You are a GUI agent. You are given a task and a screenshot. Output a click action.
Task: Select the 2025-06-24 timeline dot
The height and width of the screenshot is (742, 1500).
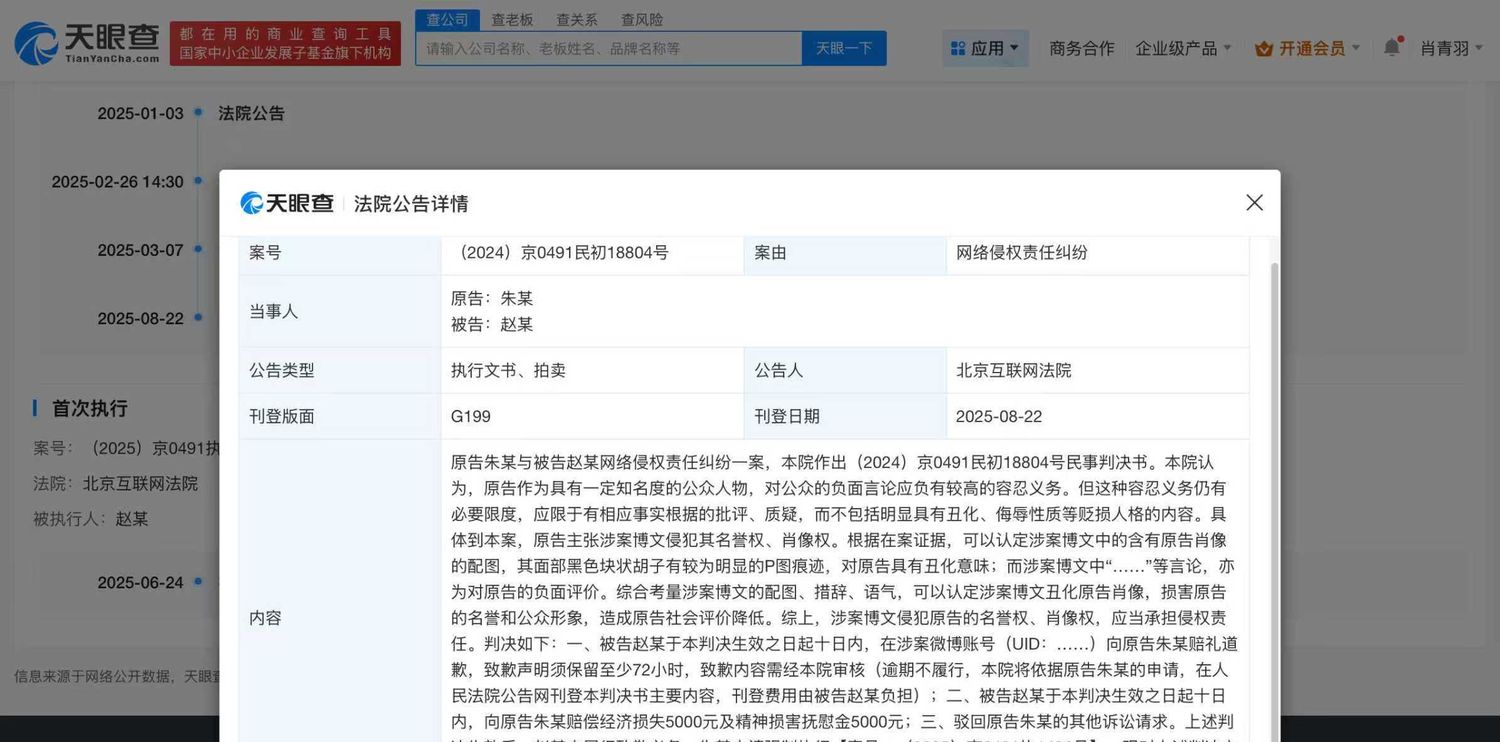[x=198, y=582]
